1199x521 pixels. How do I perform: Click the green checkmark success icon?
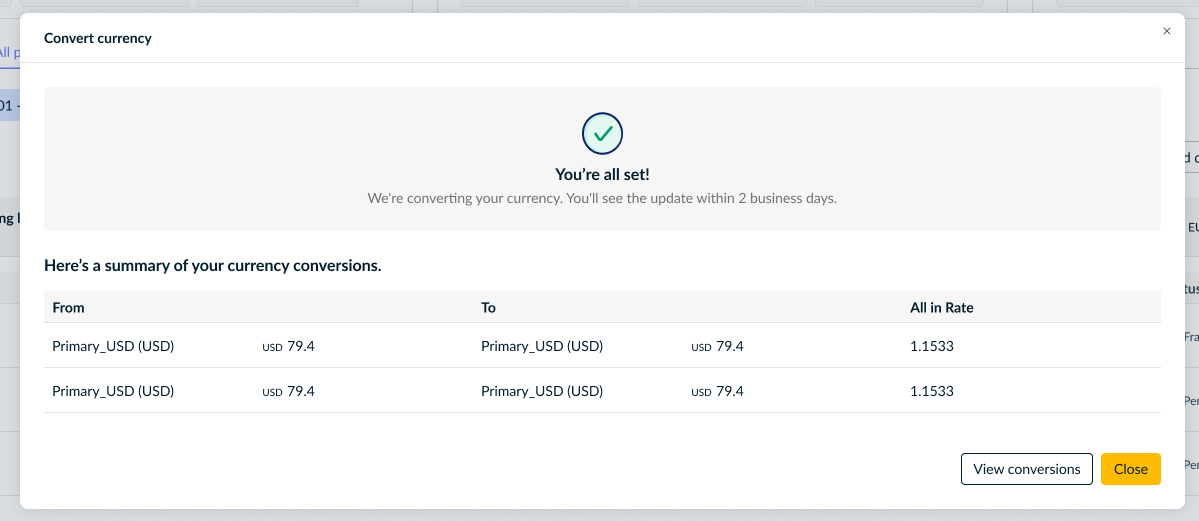[x=603, y=134]
